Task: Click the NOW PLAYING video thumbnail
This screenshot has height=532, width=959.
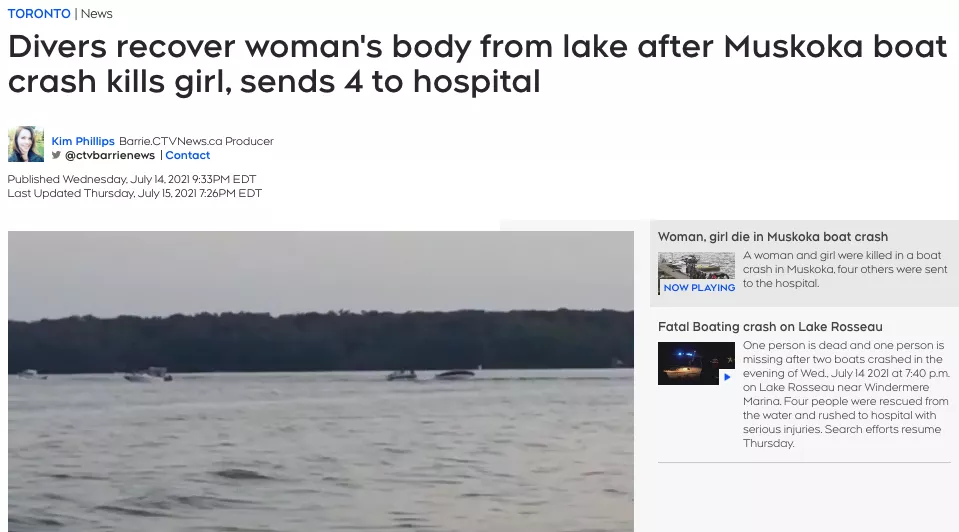Action: point(696,273)
